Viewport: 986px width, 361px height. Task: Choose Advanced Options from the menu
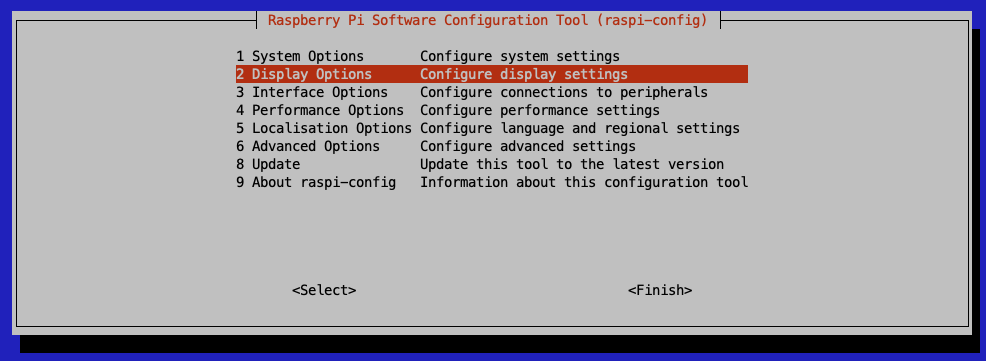[x=492, y=147]
